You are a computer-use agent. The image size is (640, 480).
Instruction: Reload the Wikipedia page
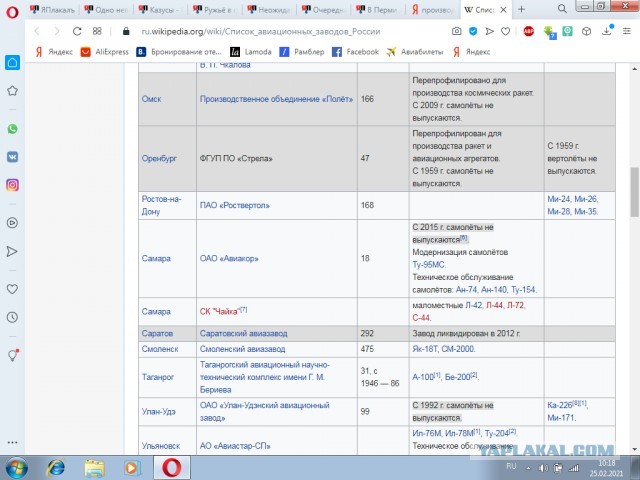coord(77,31)
